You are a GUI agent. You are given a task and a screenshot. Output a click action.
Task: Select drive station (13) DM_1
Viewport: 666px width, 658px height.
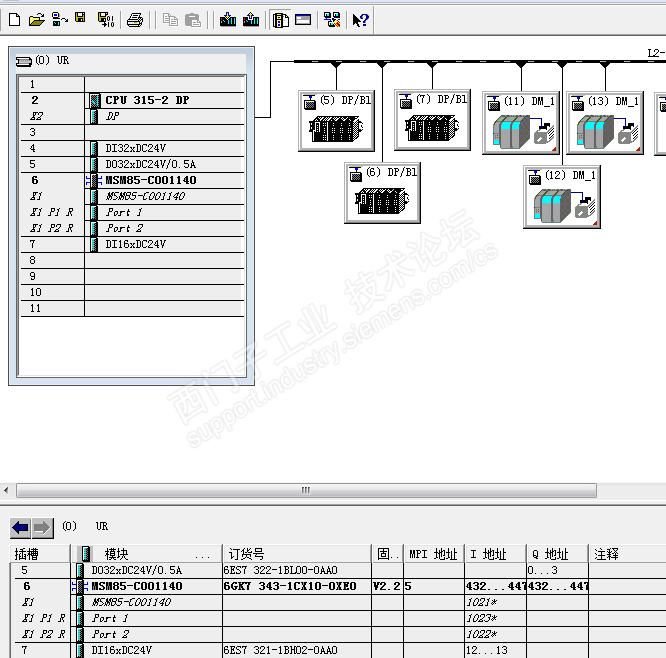605,123
